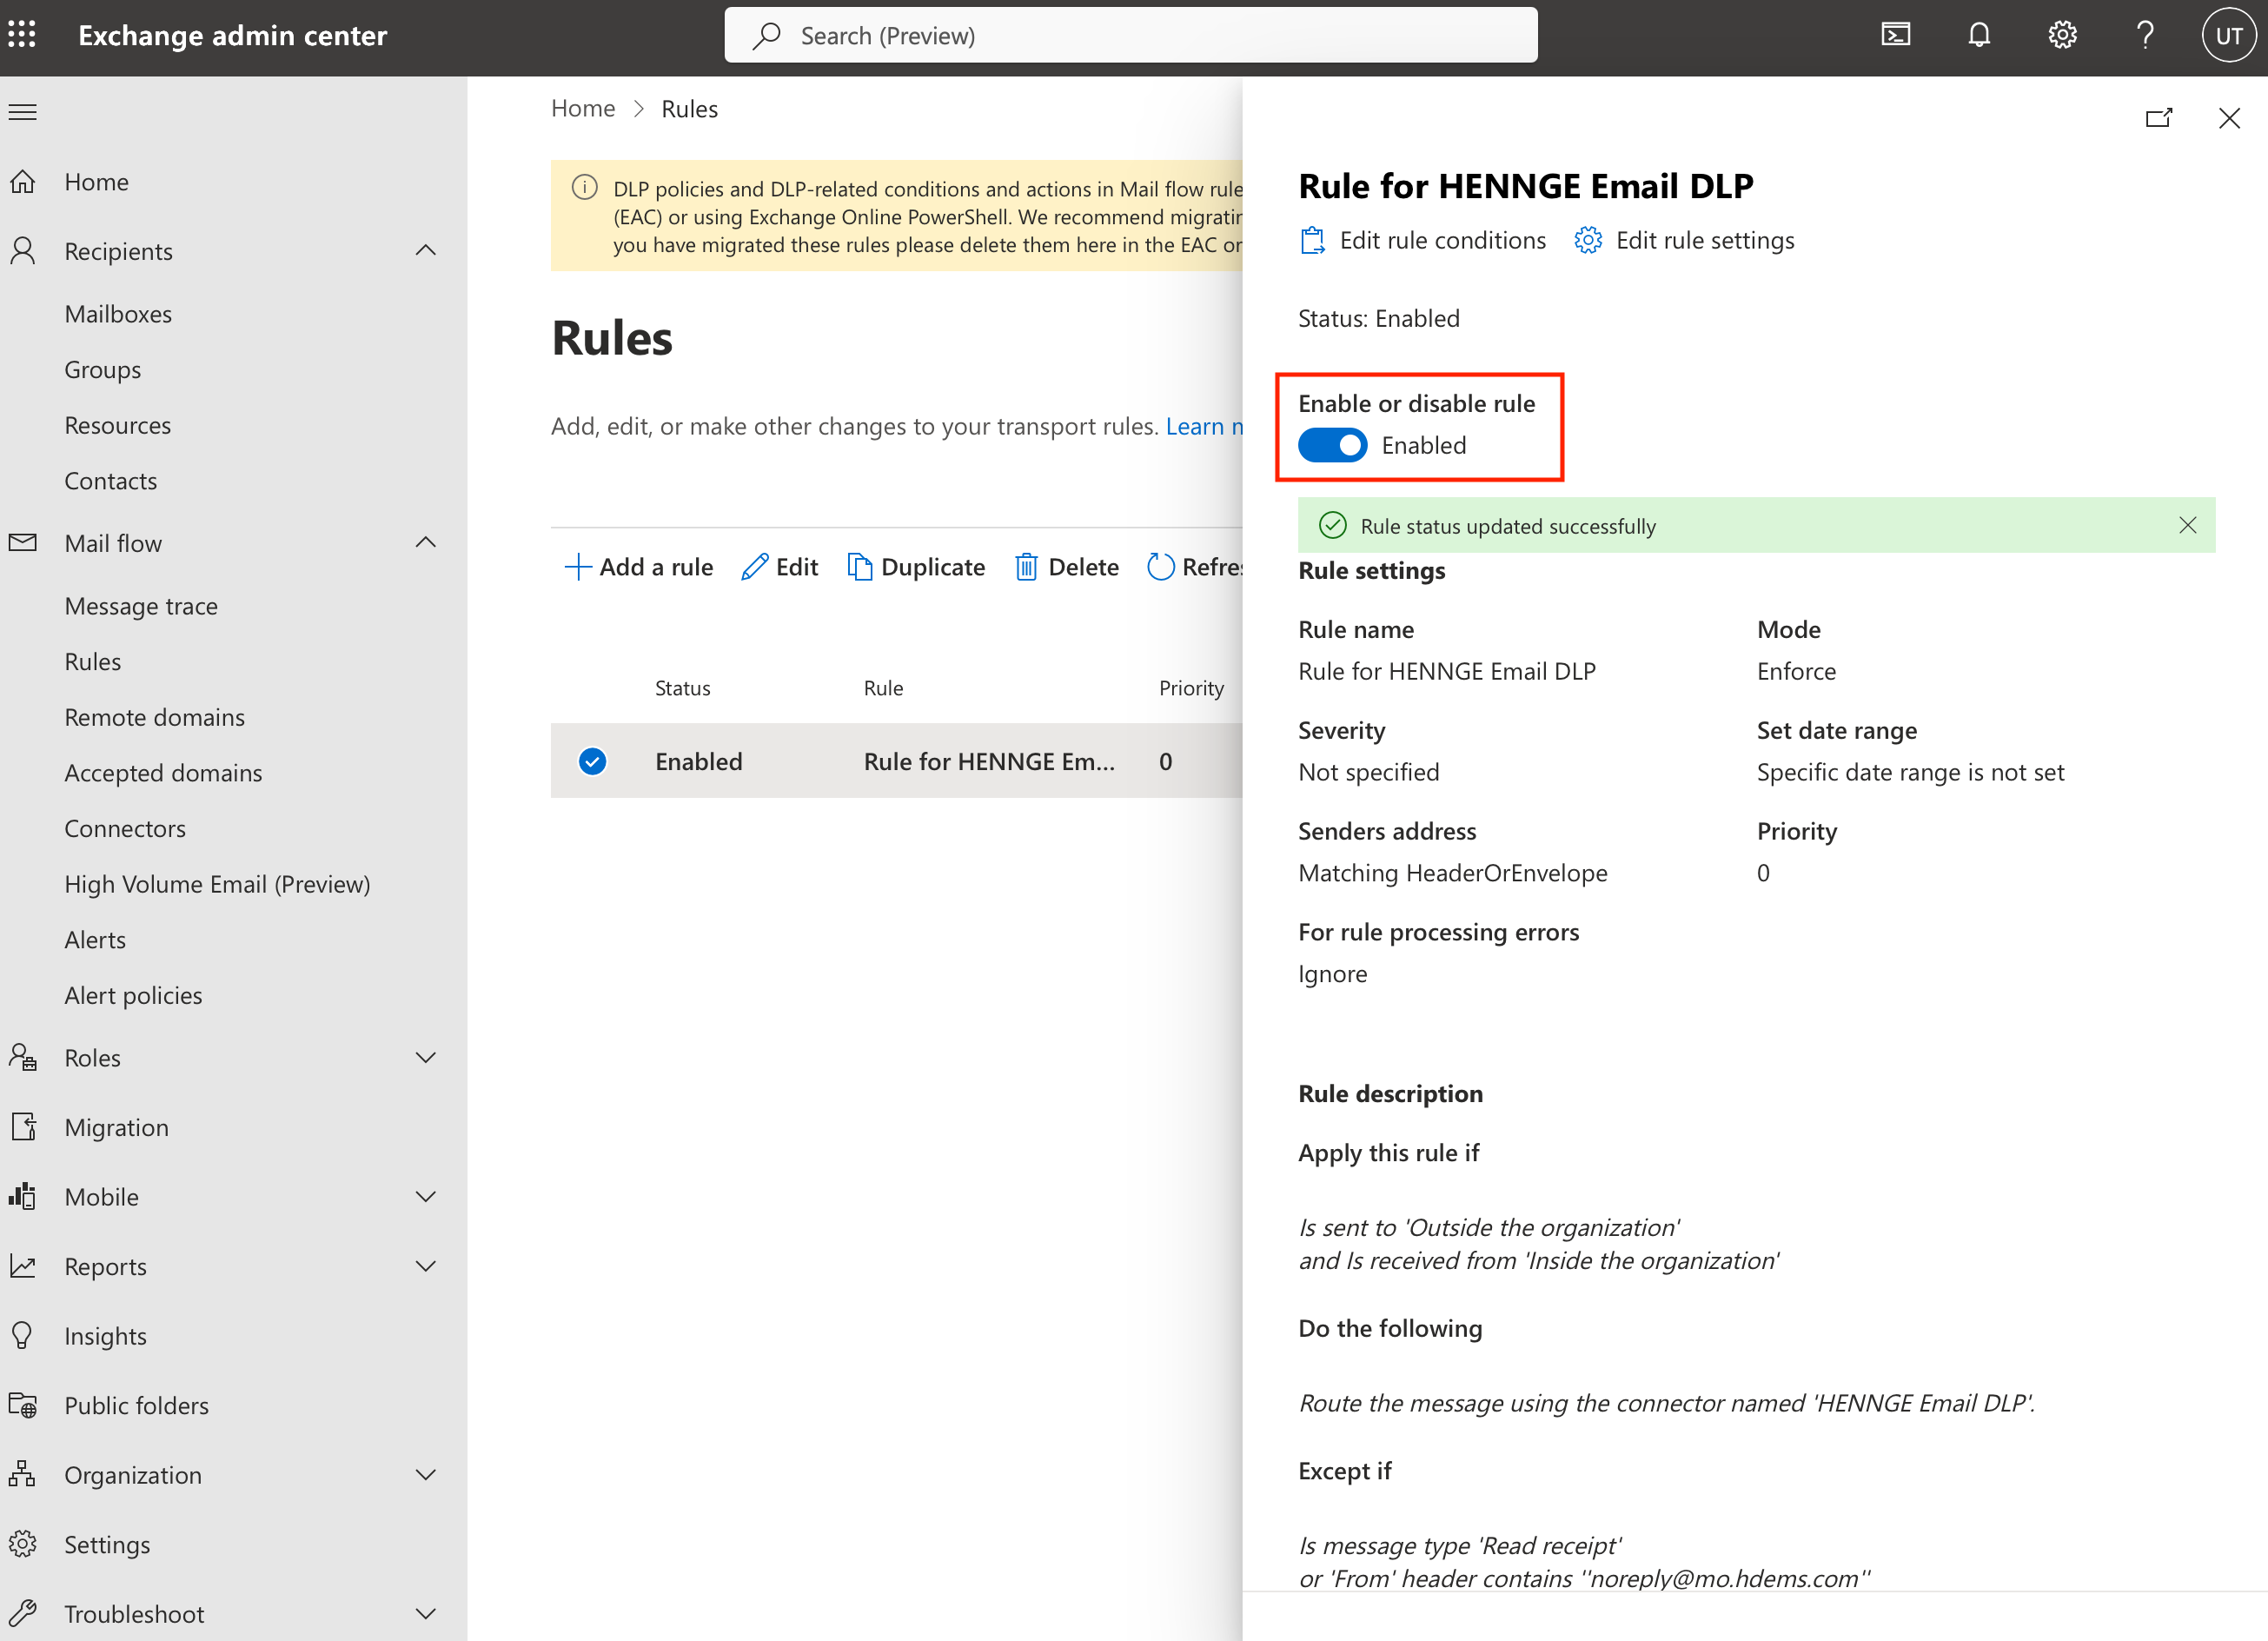Viewport: 2268px width, 1641px height.
Task: Open Rules under Mail flow
Action: coord(92,661)
